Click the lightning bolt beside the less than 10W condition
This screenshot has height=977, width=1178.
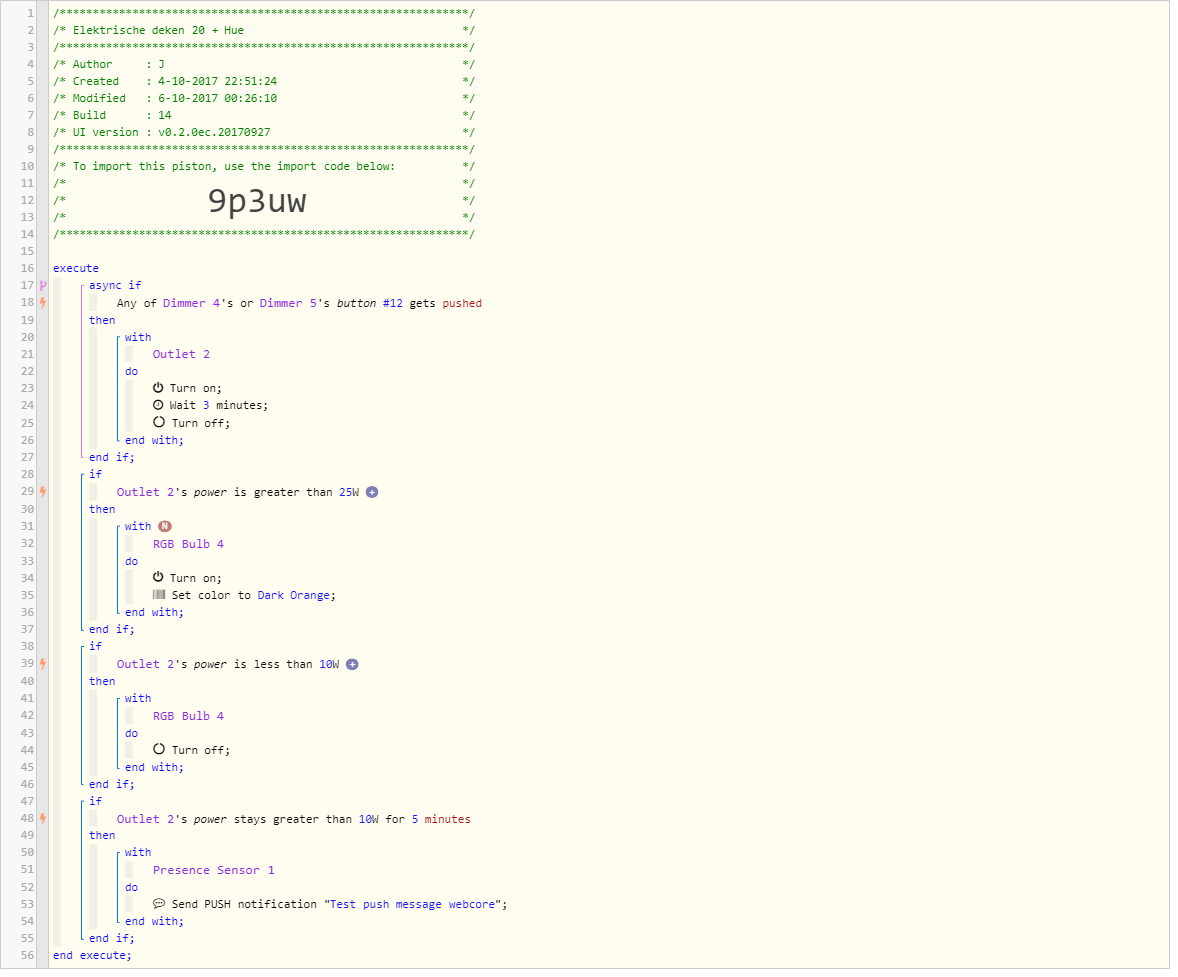point(43,664)
